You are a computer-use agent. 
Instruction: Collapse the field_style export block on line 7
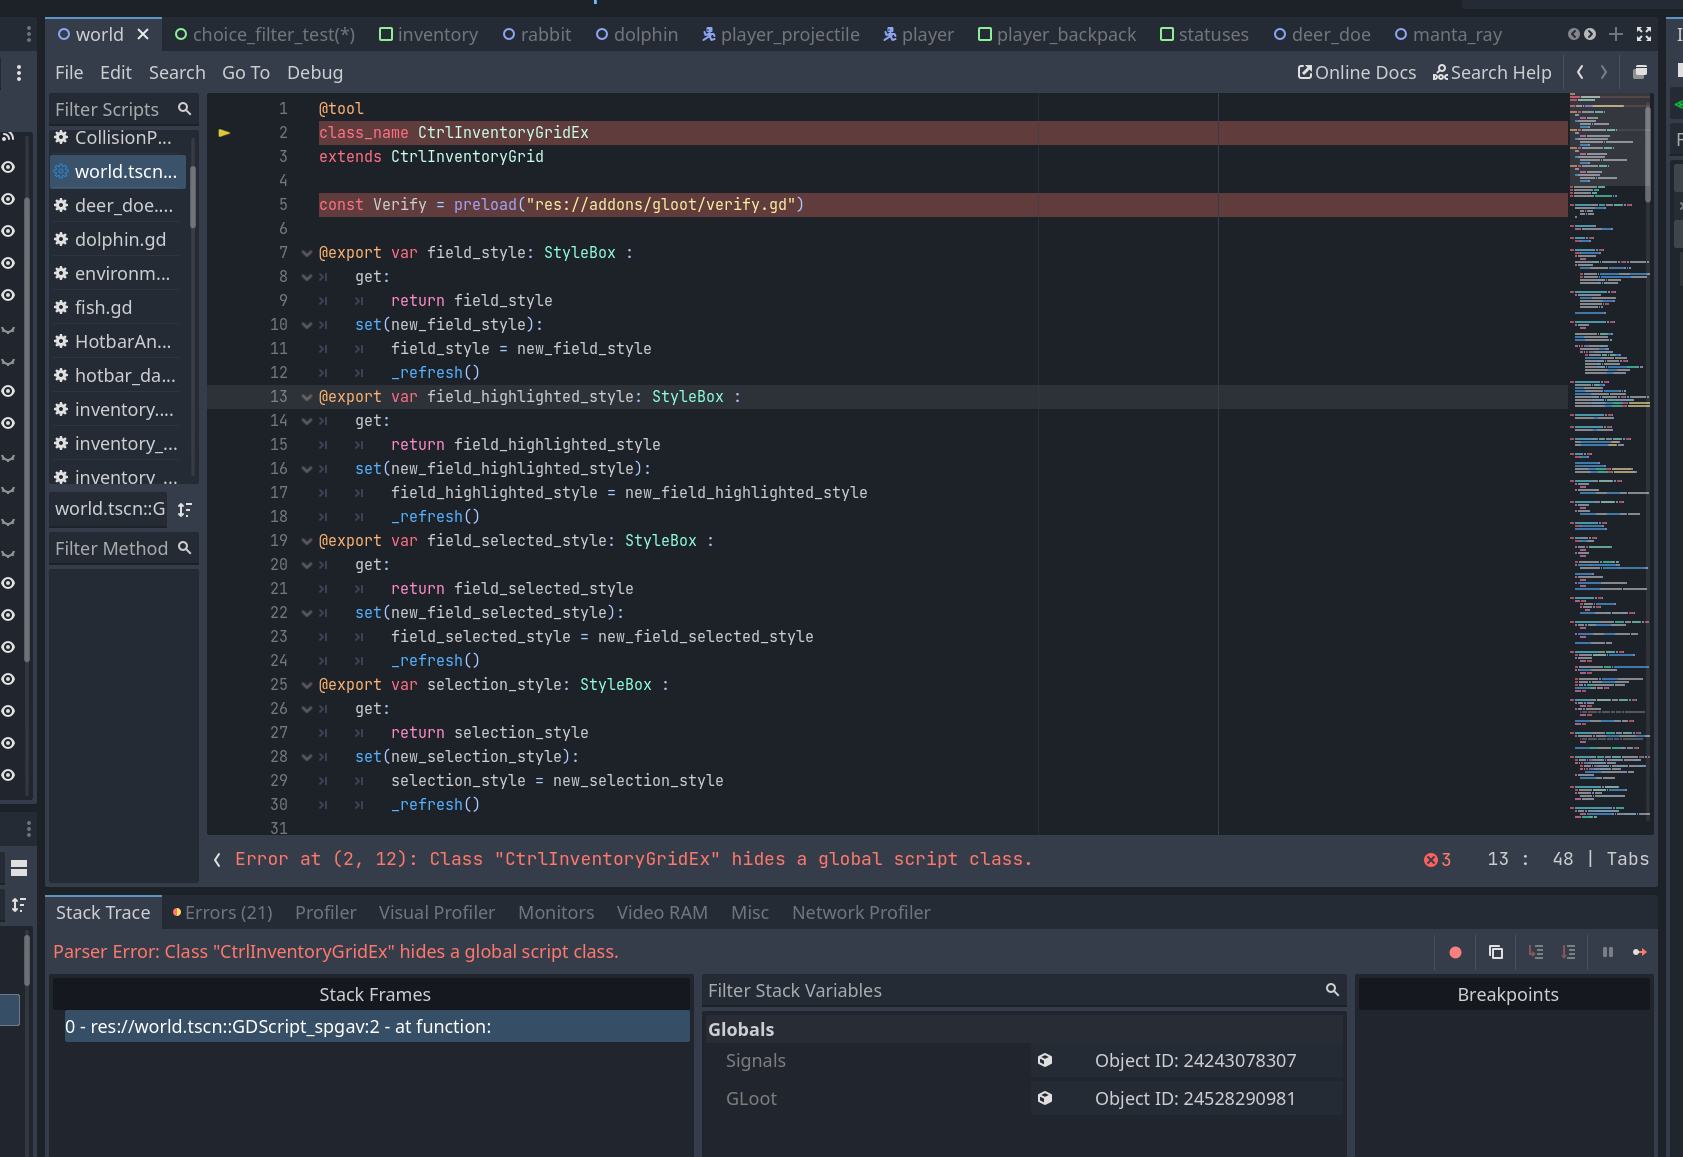pyautogui.click(x=305, y=252)
